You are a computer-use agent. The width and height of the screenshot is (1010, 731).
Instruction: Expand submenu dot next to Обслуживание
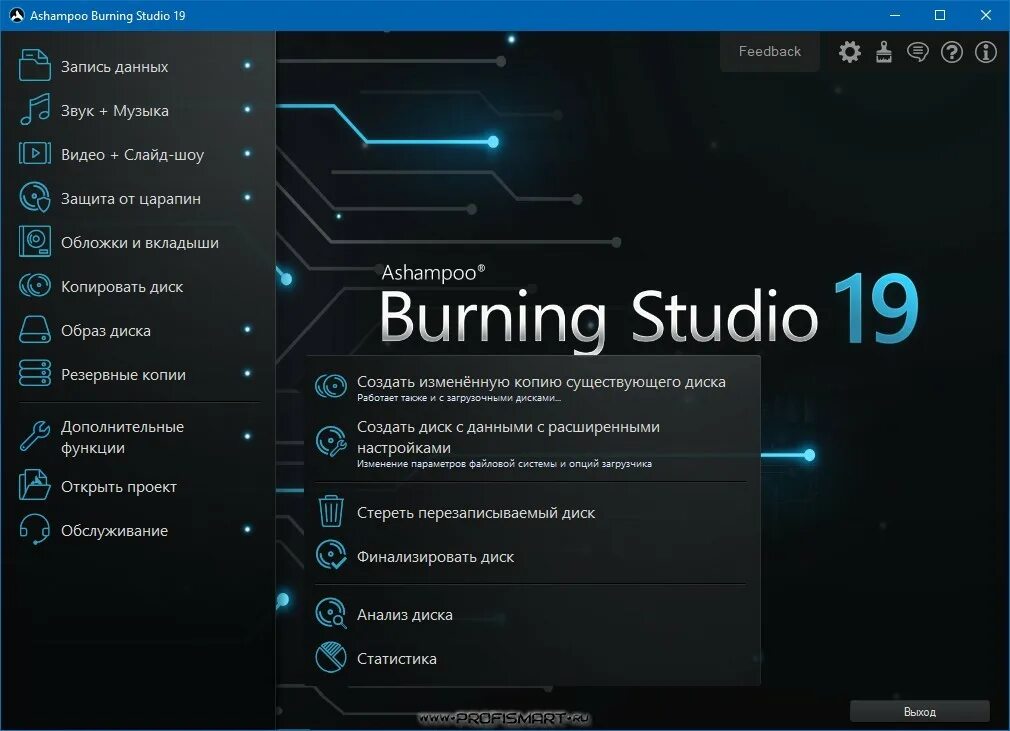pyautogui.click(x=247, y=529)
